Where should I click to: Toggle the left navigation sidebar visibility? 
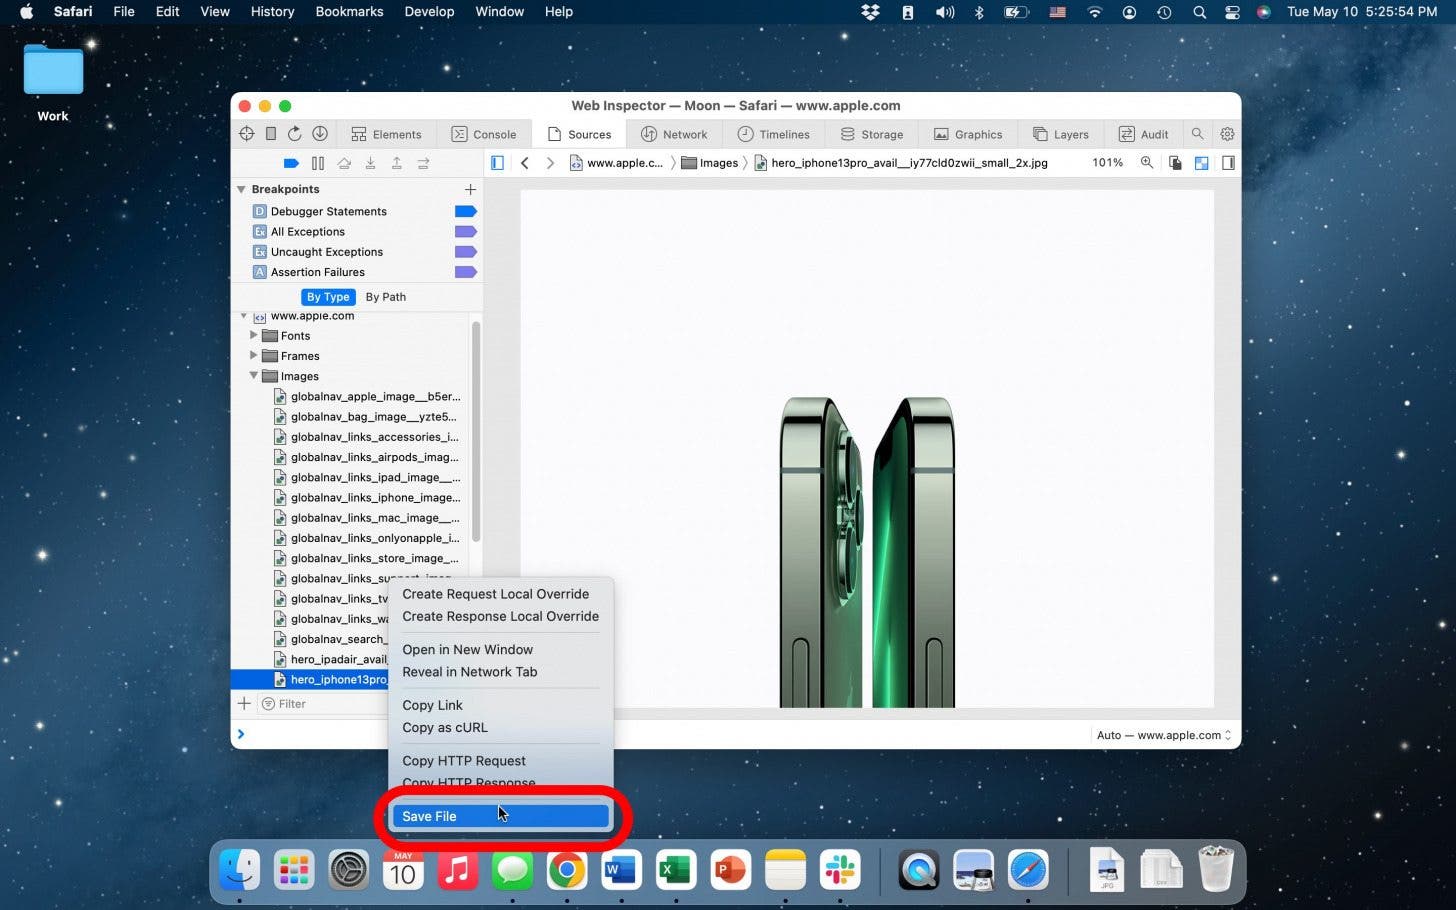click(497, 163)
